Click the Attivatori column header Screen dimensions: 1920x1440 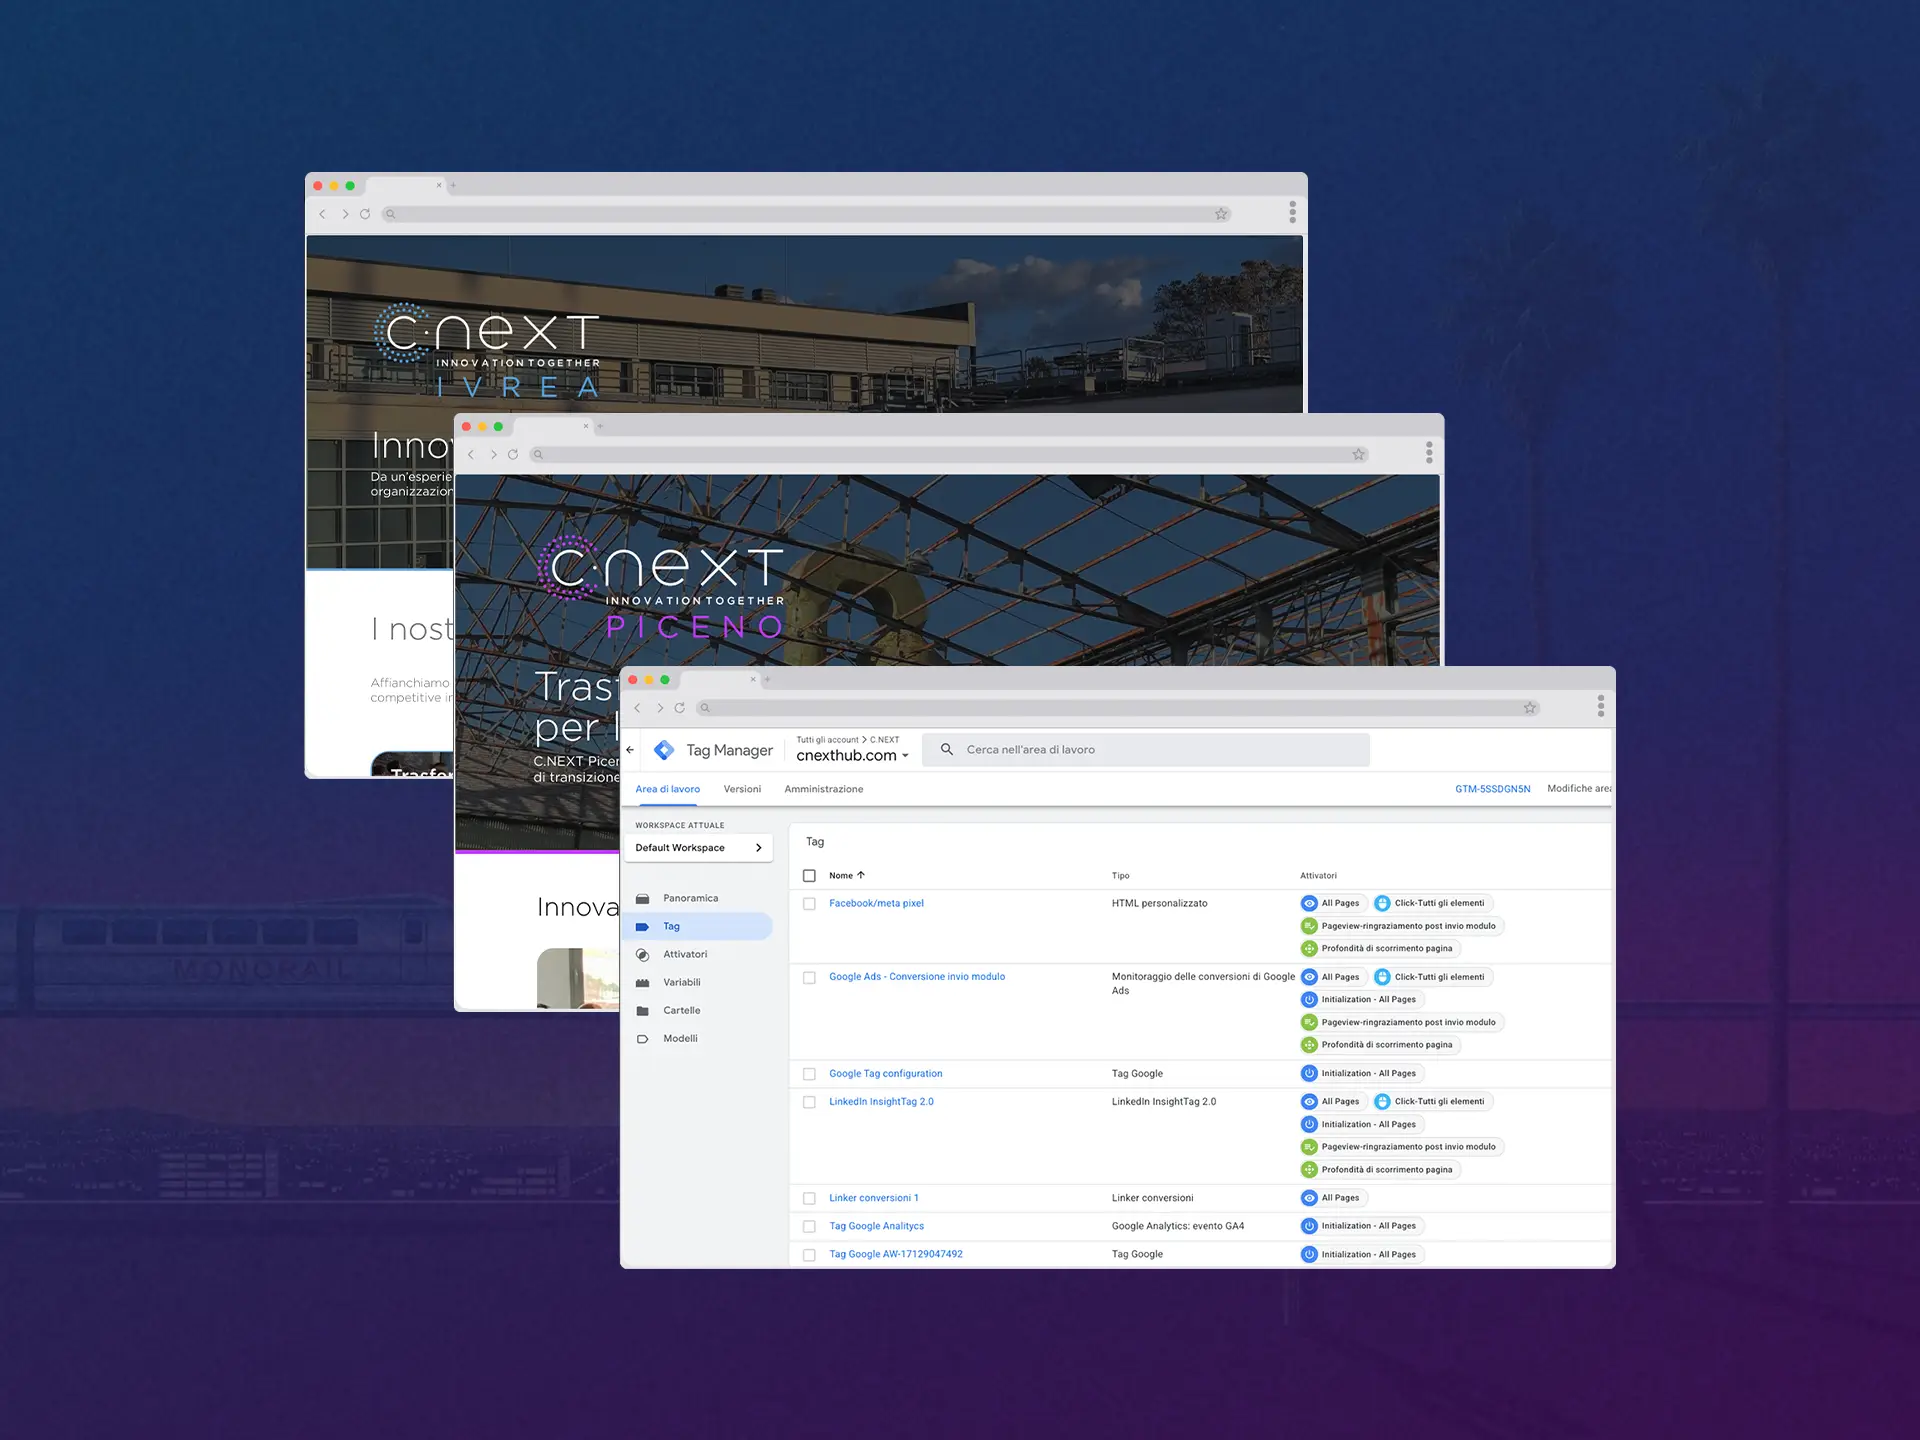point(1318,876)
